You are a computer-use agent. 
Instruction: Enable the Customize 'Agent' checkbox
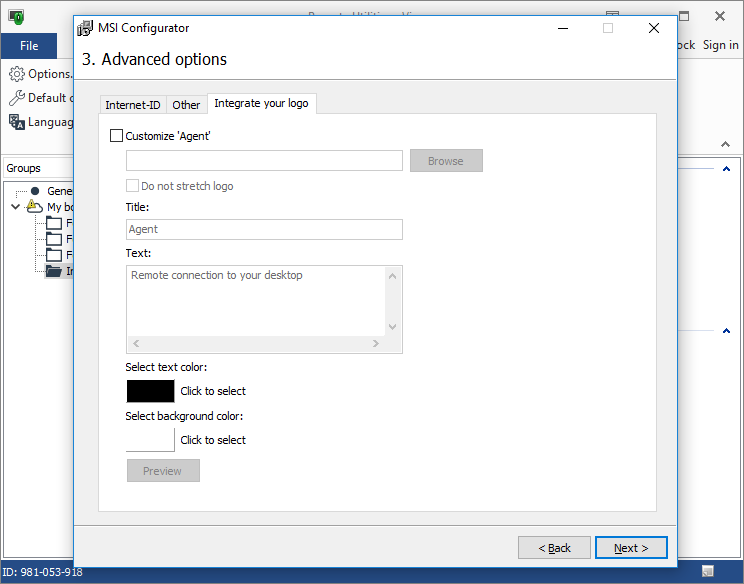pos(116,136)
